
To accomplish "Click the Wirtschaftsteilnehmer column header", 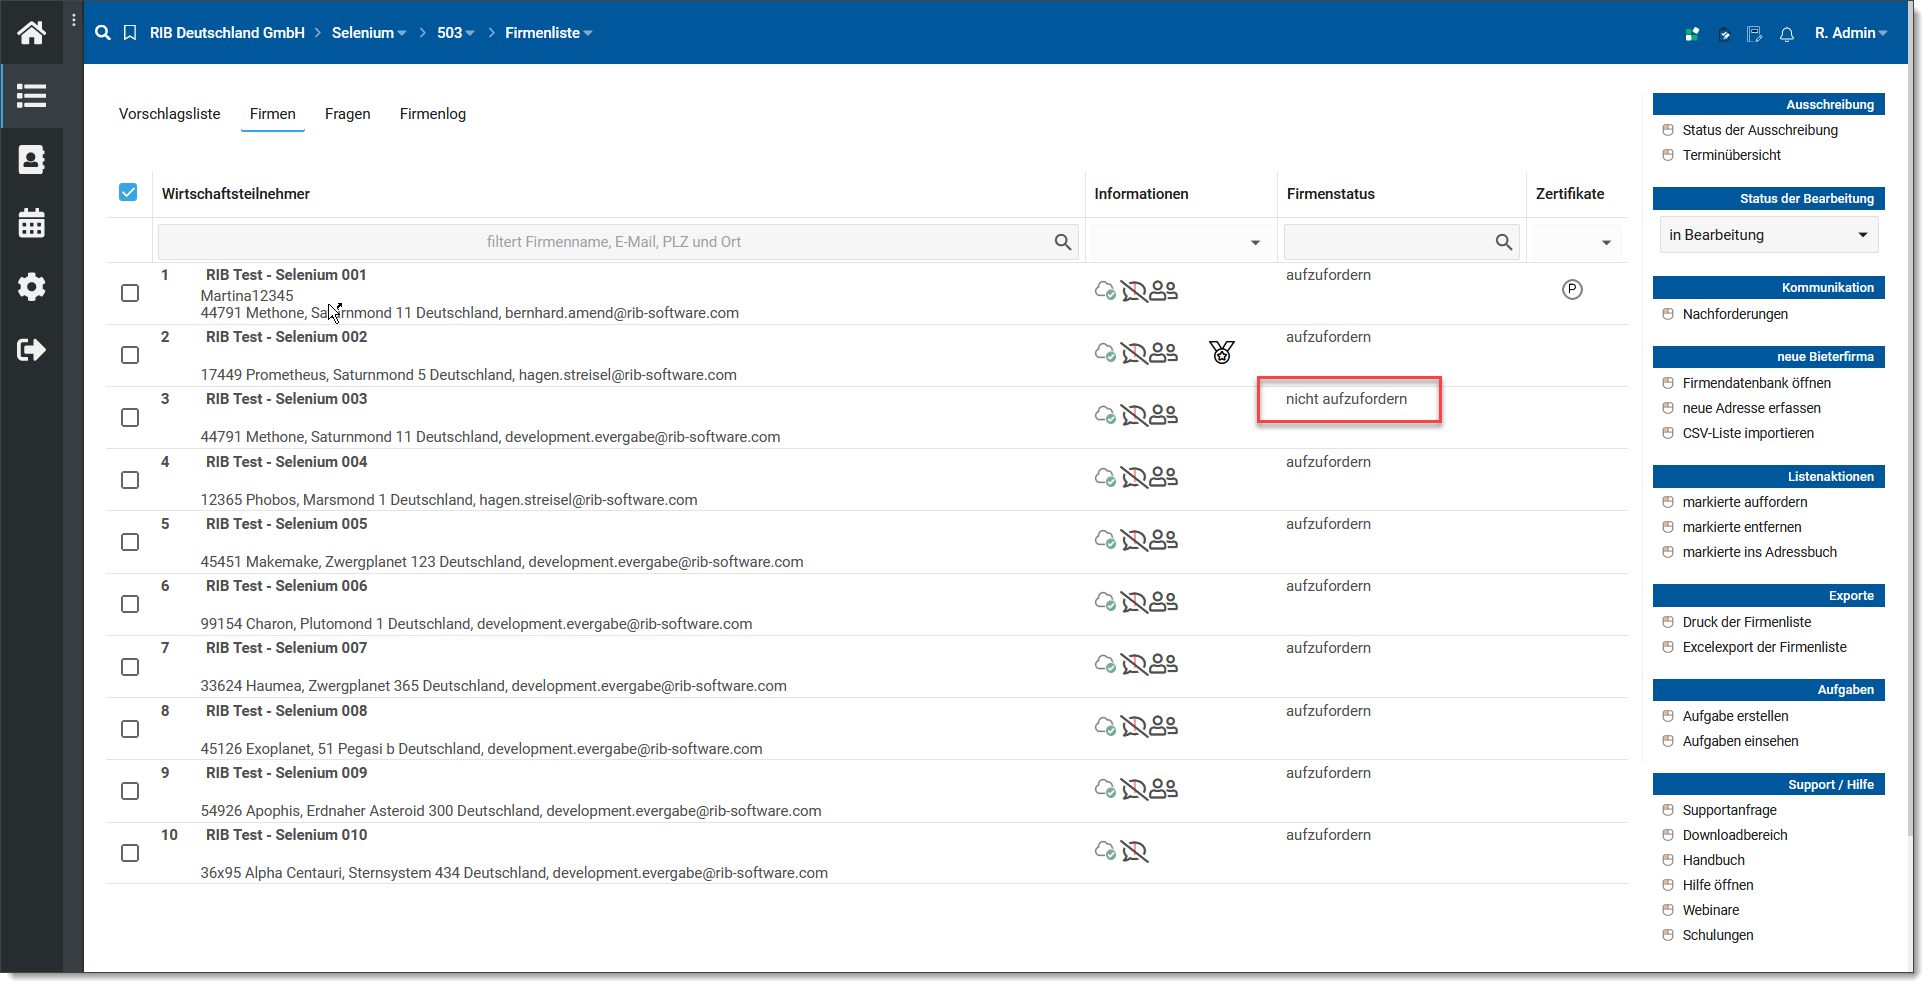I will click(236, 194).
